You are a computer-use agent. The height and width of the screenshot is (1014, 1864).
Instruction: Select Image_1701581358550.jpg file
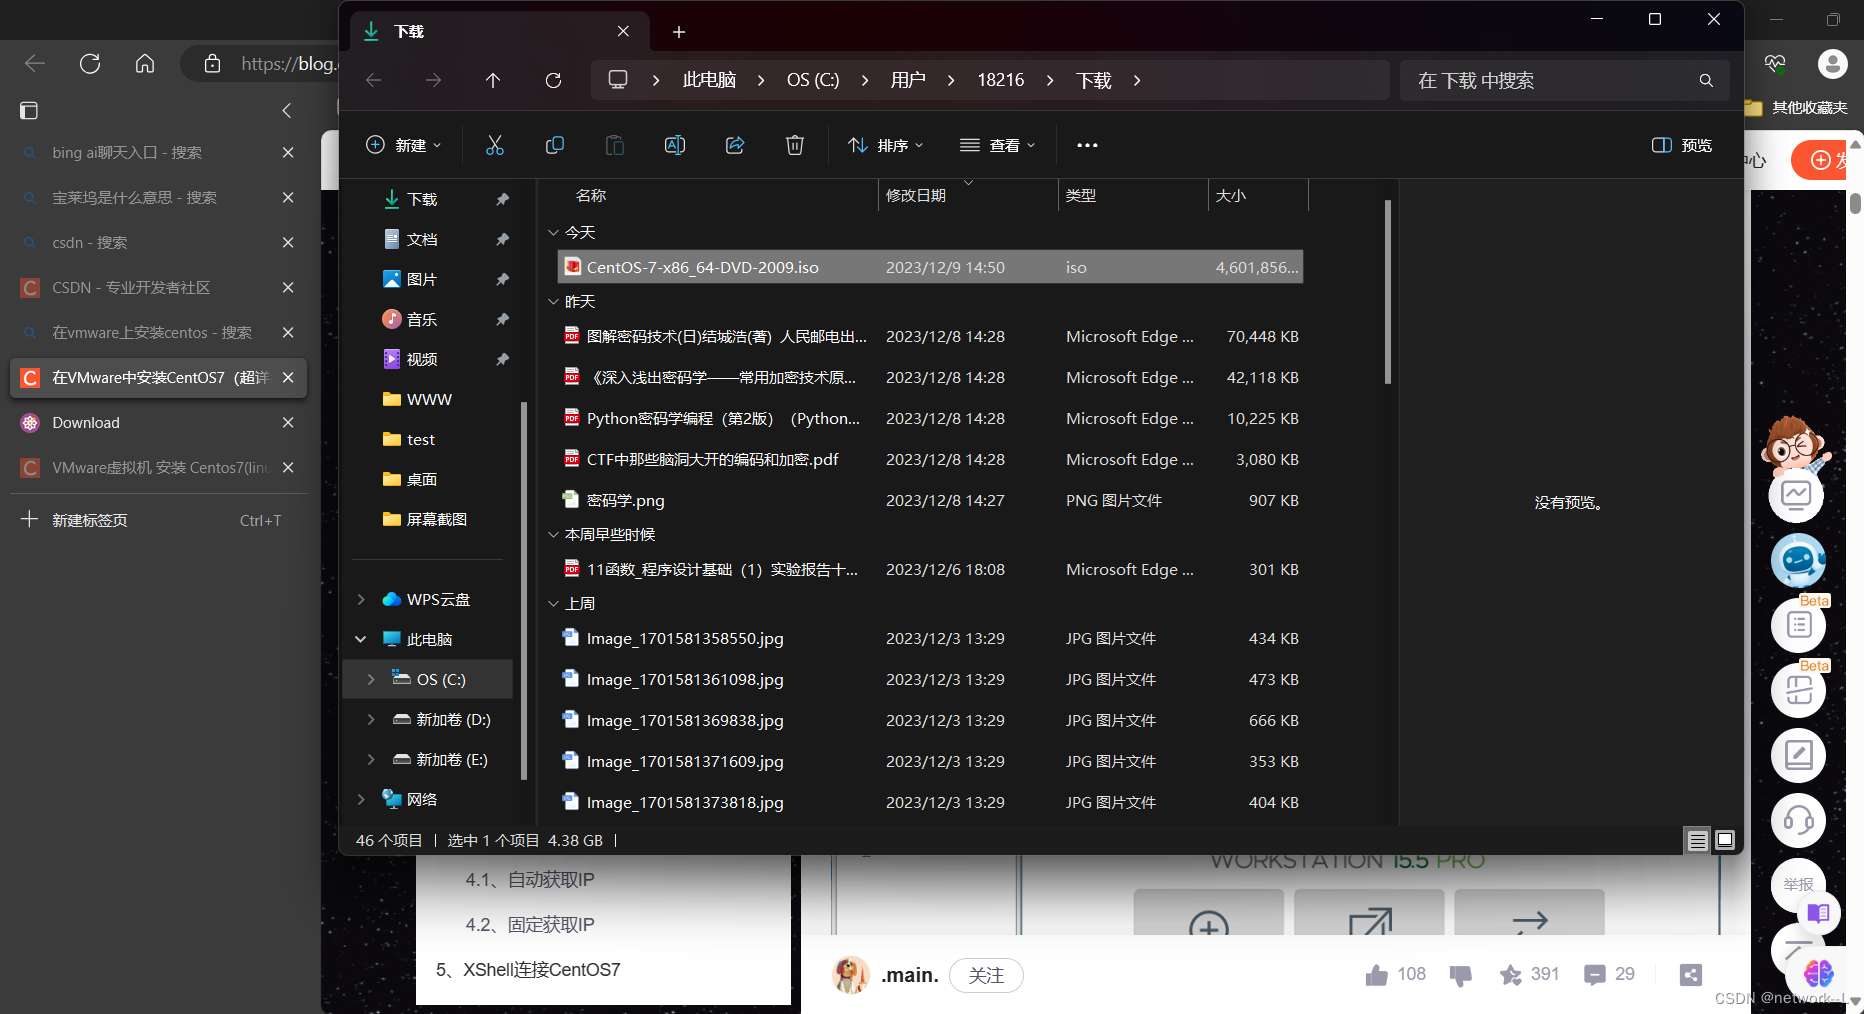click(x=930, y=638)
